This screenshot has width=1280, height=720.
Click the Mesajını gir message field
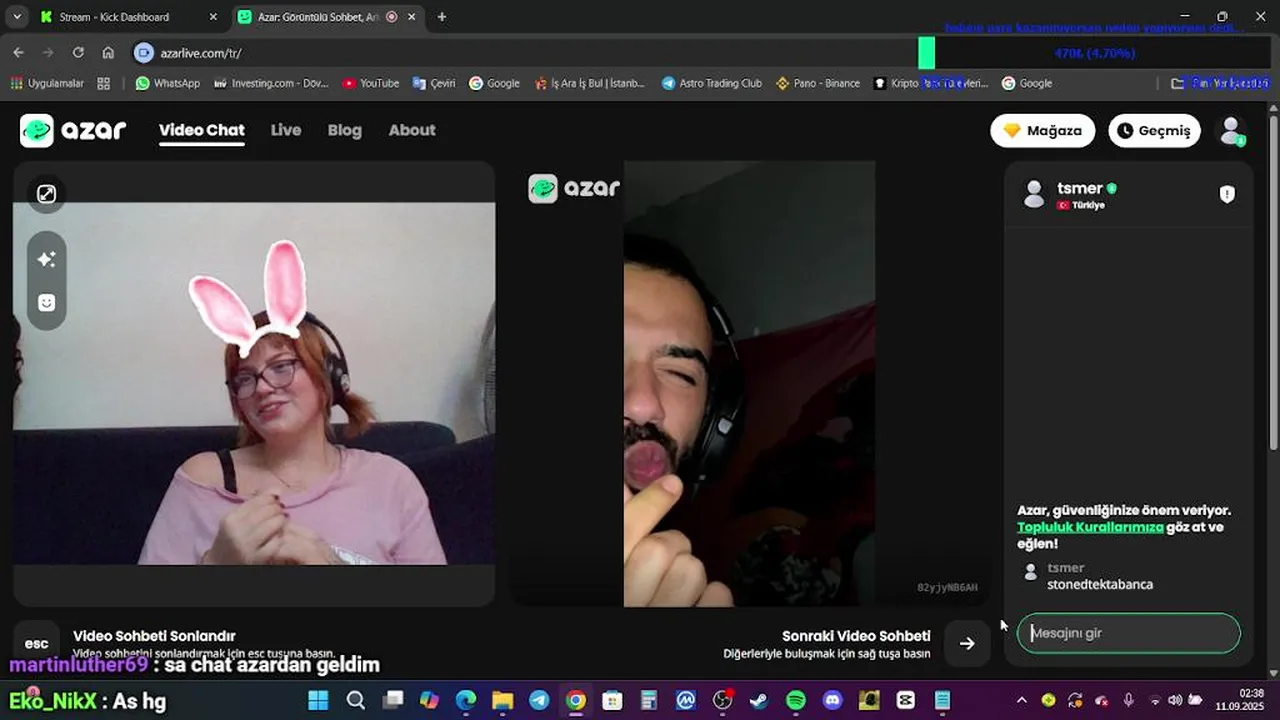tap(1129, 633)
